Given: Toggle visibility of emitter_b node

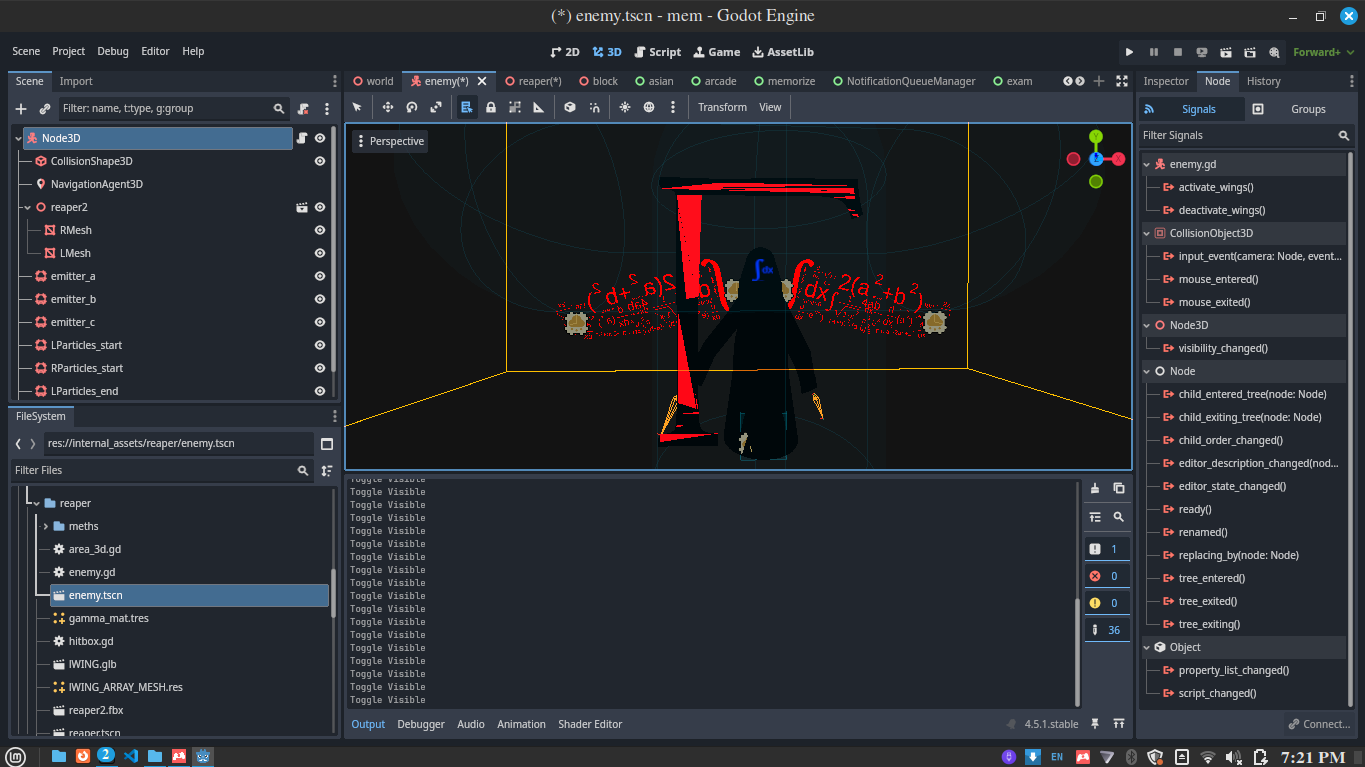Looking at the screenshot, I should 320,299.
